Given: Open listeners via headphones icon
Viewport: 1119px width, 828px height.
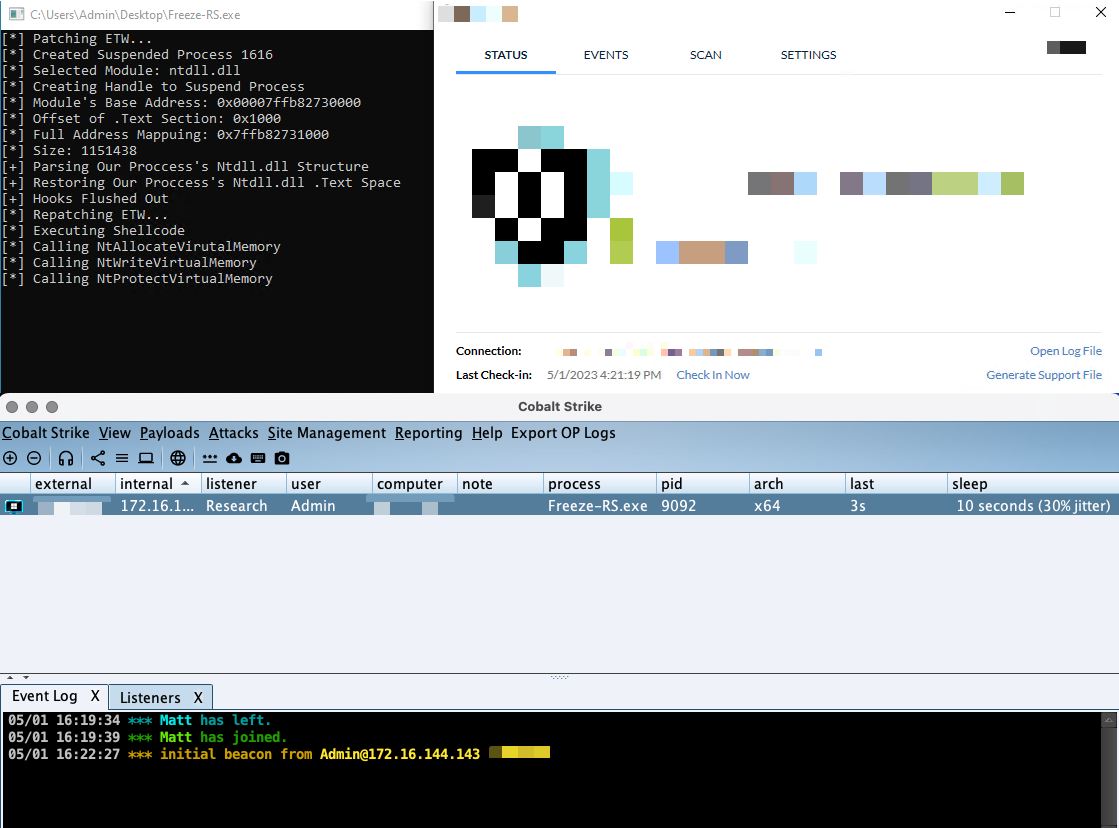Looking at the screenshot, I should coord(66,458).
